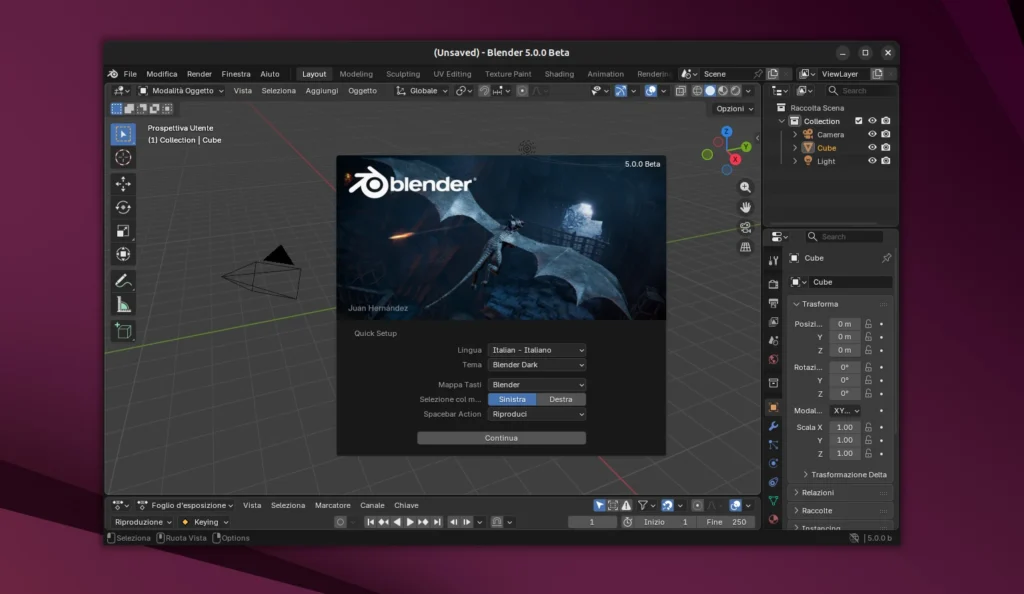This screenshot has height=594, width=1024.
Task: Expand the Cube item in the outliner
Action: pos(795,147)
